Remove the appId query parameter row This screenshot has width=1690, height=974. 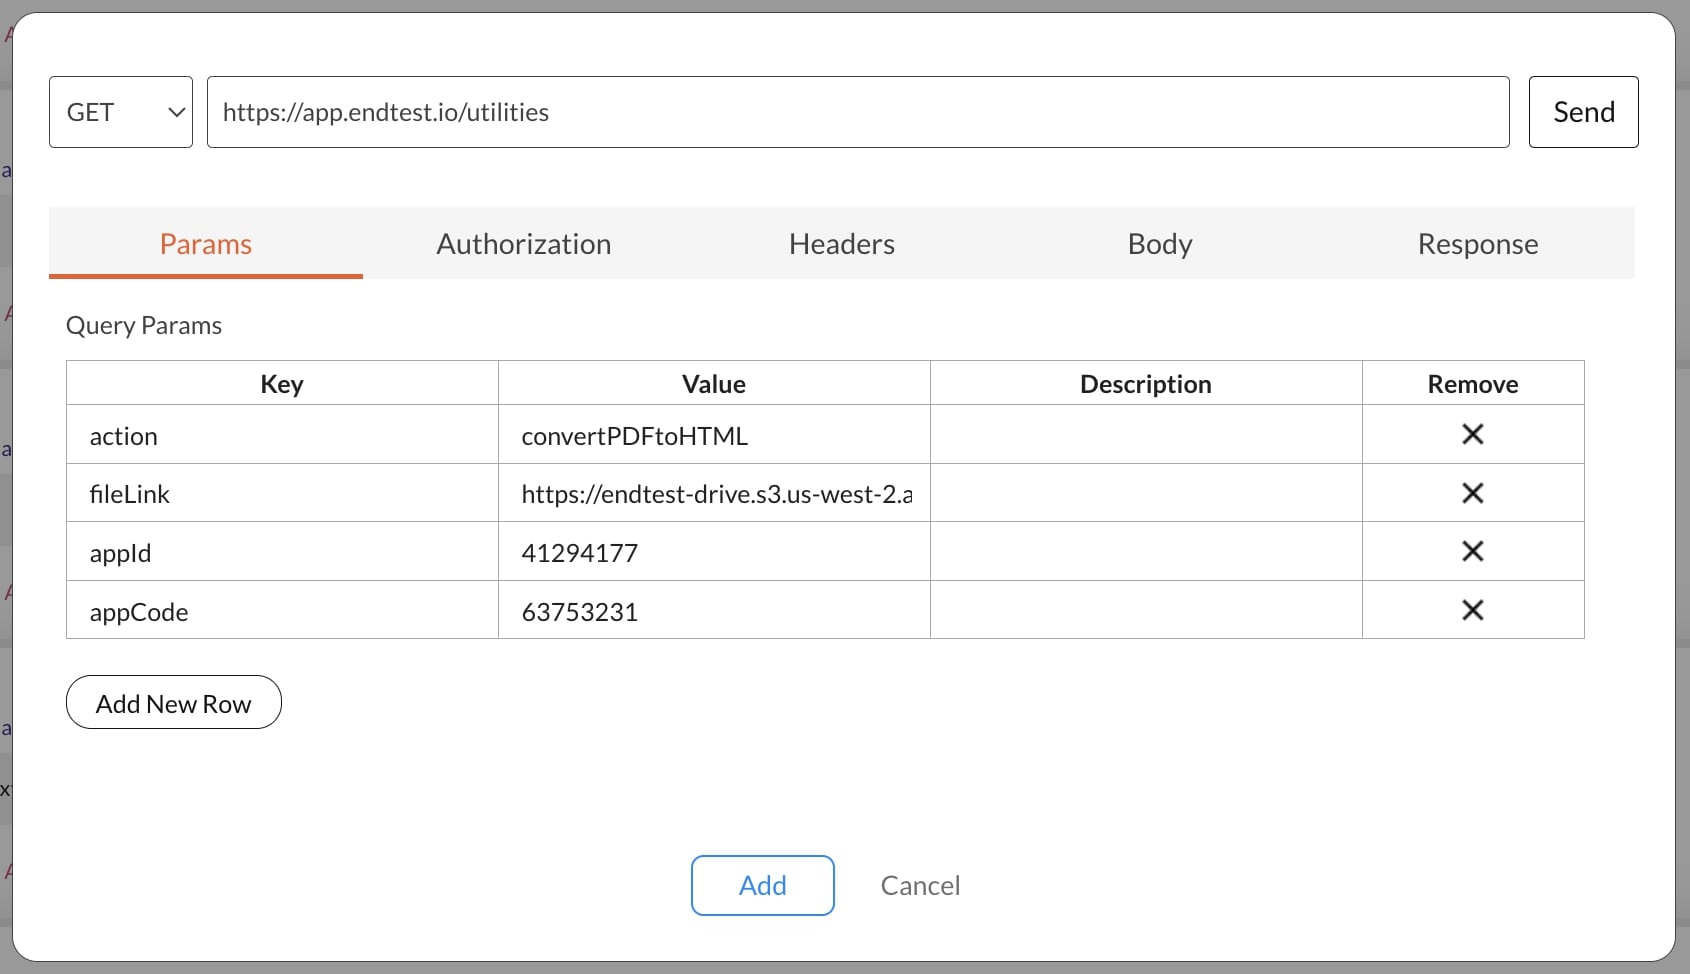[1473, 551]
